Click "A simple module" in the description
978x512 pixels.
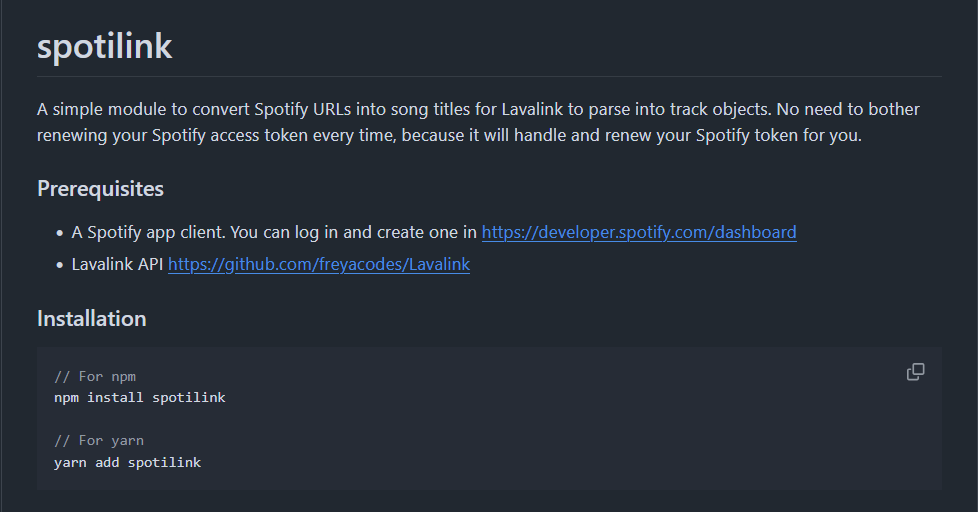(x=97, y=108)
